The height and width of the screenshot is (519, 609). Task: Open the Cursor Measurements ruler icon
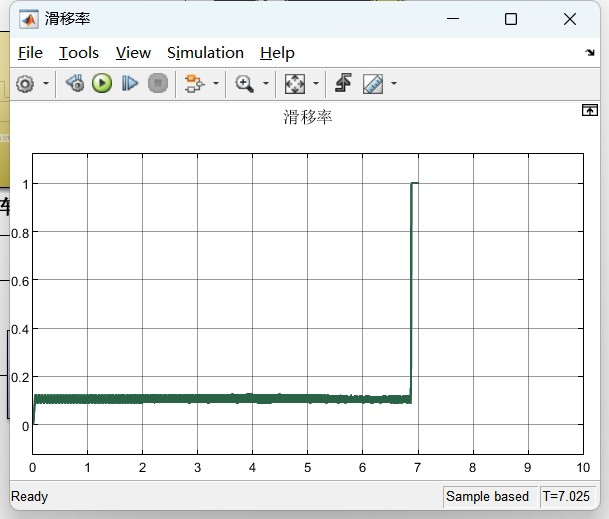point(373,84)
